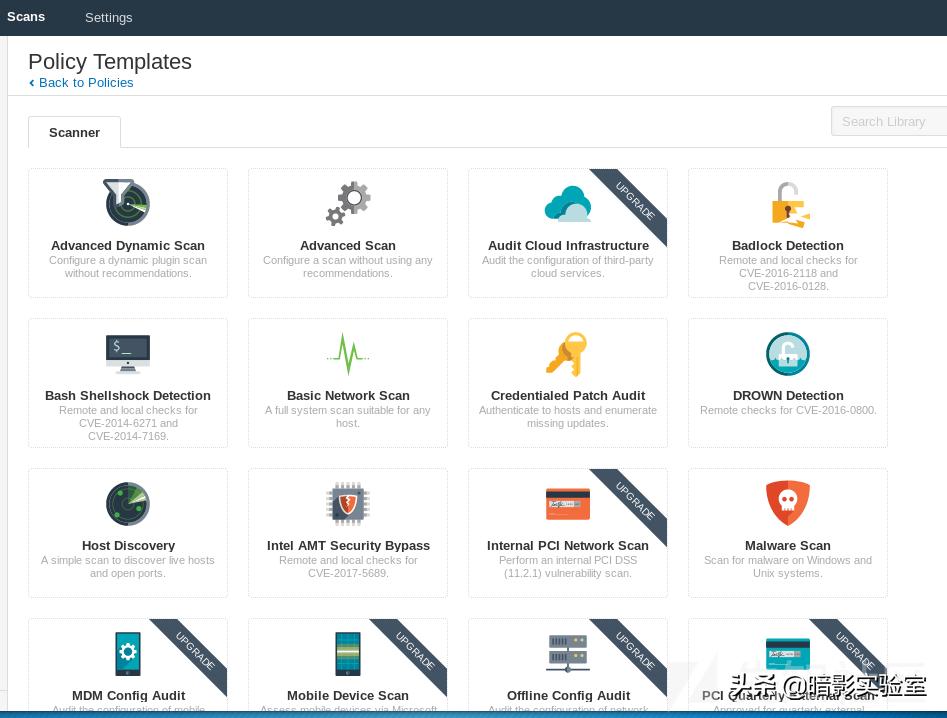The width and height of the screenshot is (947, 718).
Task: Click the Credentialed Patch Audit keys icon
Action: pos(567,354)
